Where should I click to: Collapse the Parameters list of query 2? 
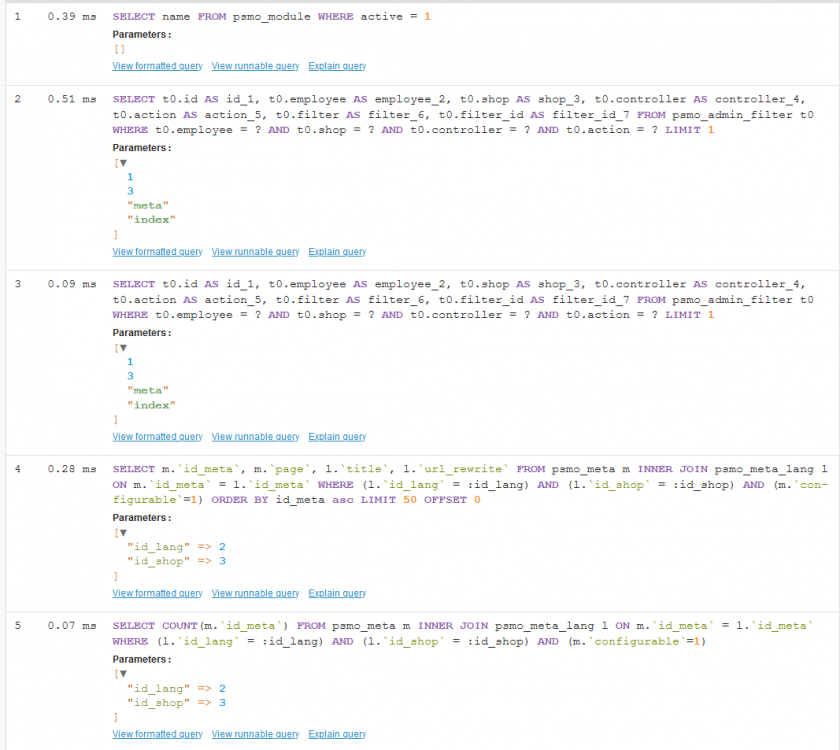pyautogui.click(x=121, y=162)
